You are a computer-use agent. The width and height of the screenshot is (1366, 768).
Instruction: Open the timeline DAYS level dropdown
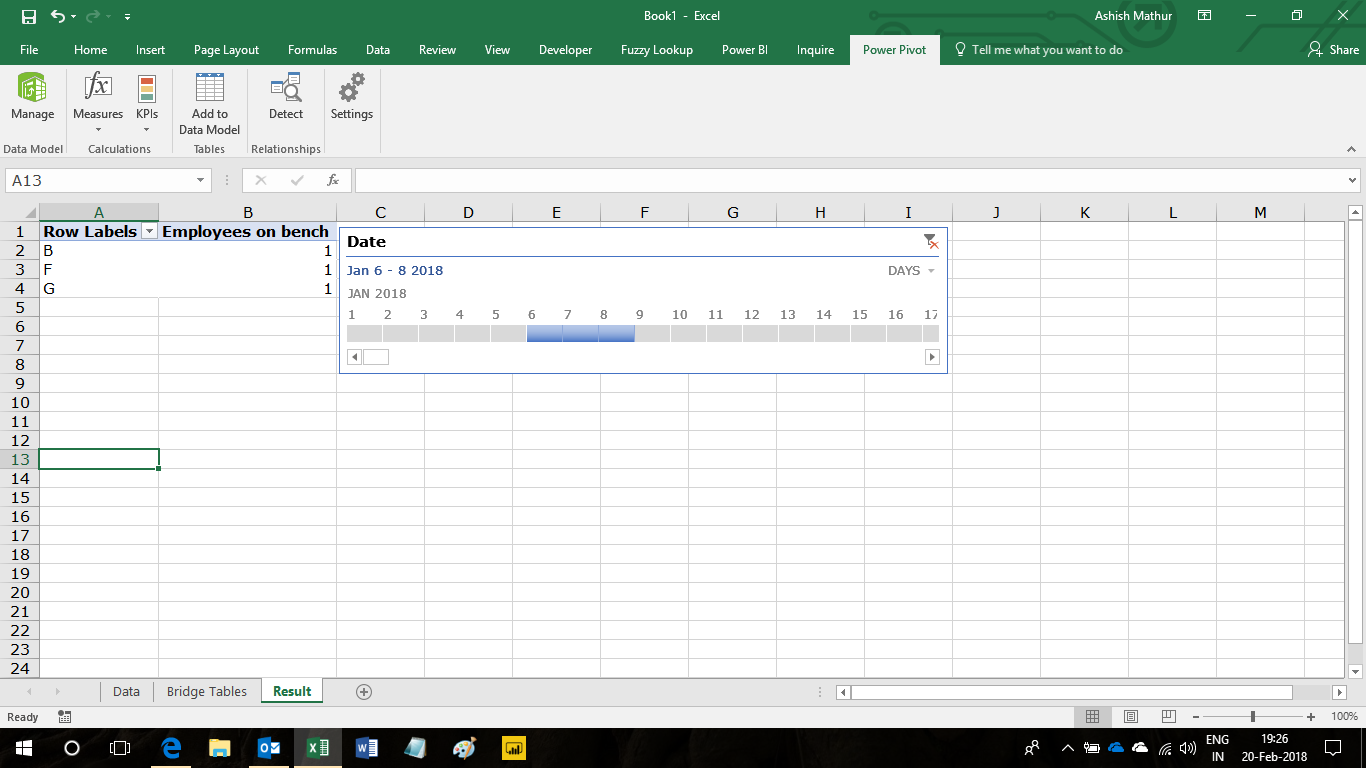(x=911, y=271)
